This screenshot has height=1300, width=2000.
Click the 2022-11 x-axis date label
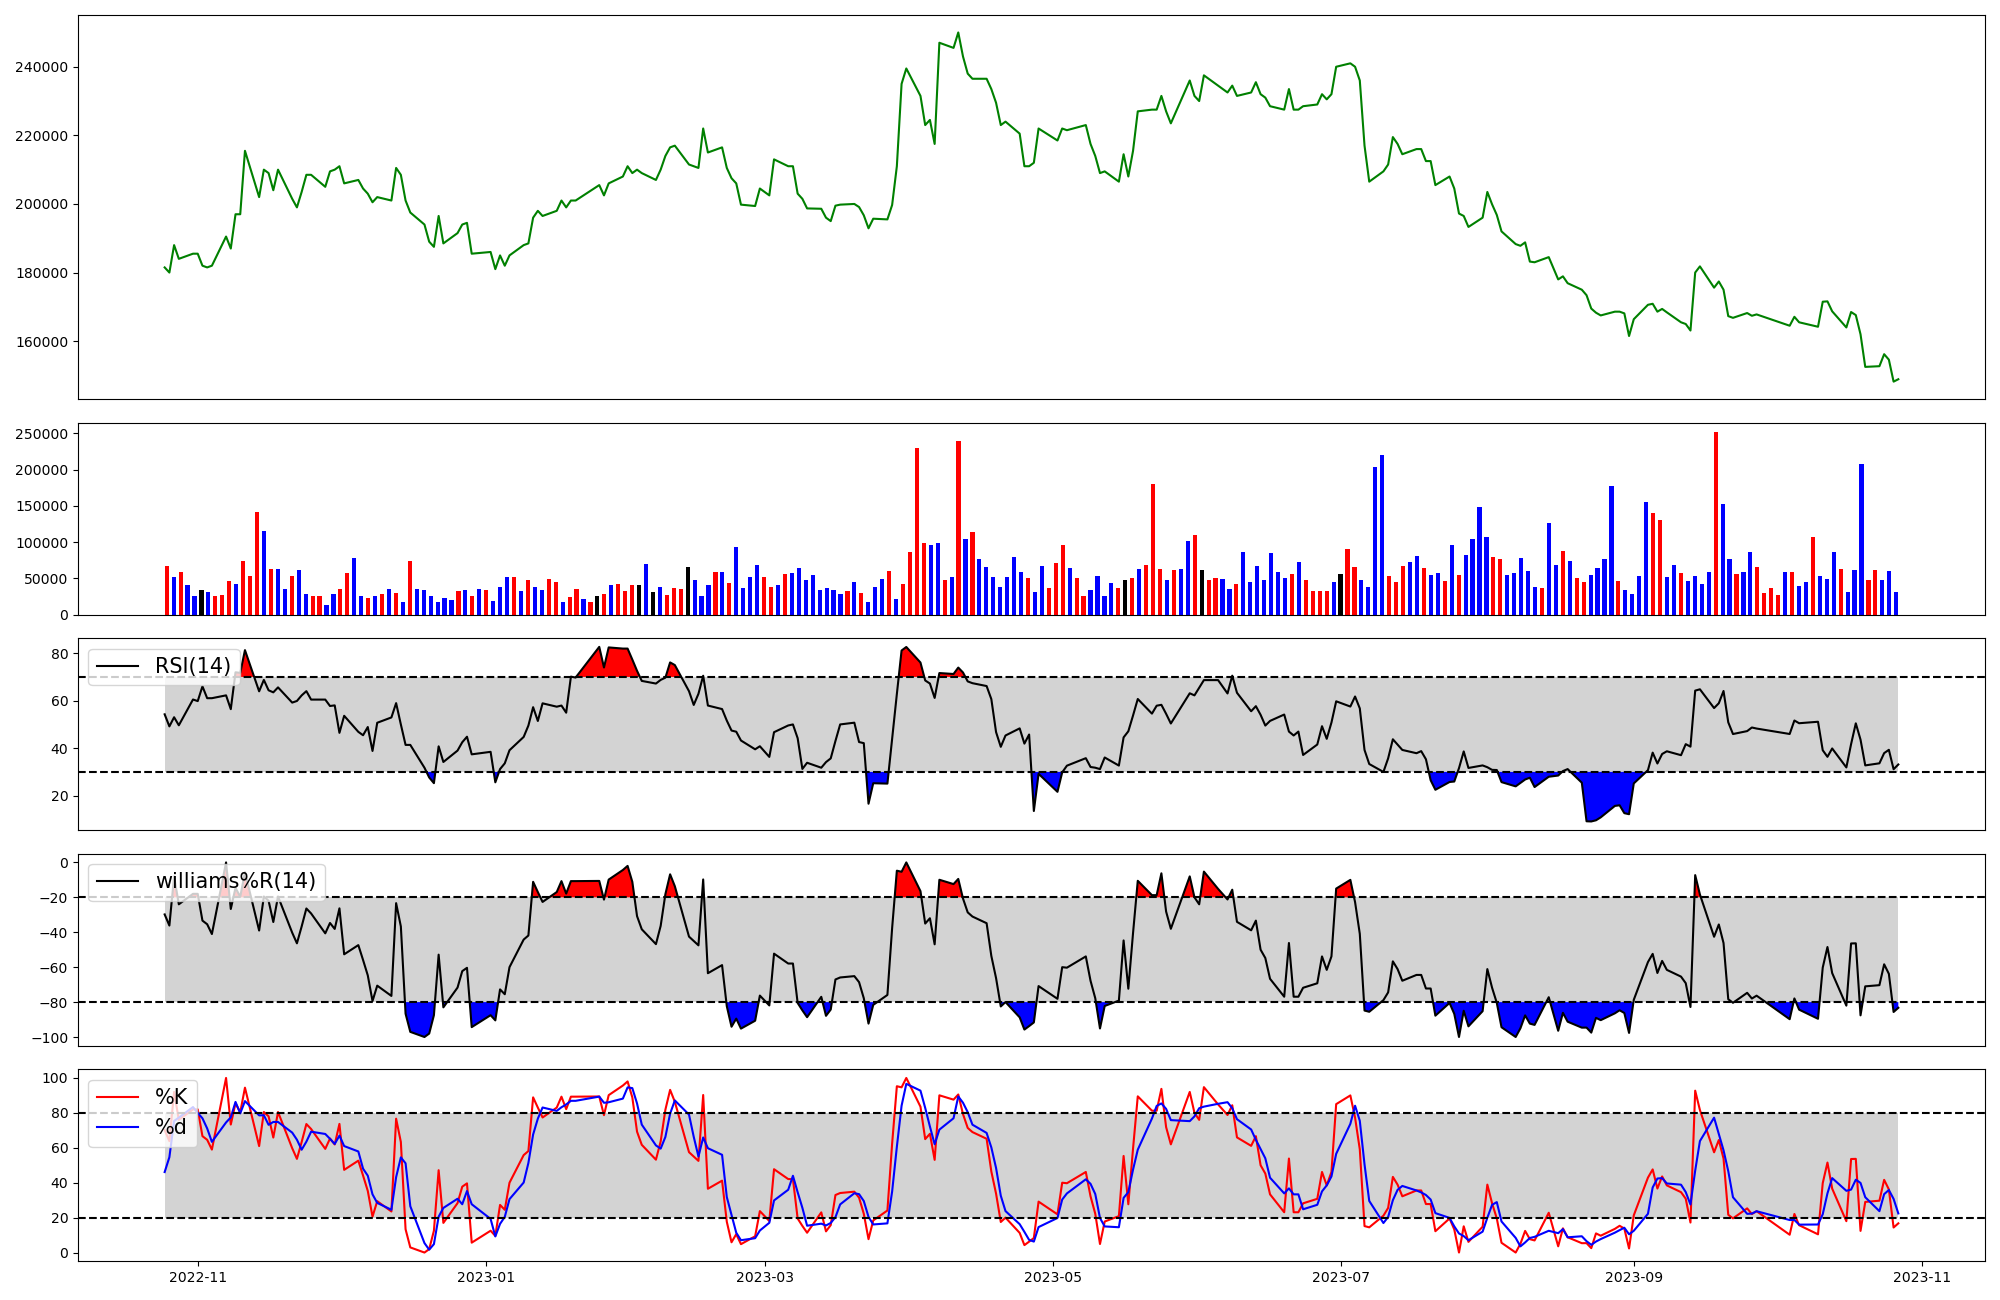click(x=198, y=1277)
